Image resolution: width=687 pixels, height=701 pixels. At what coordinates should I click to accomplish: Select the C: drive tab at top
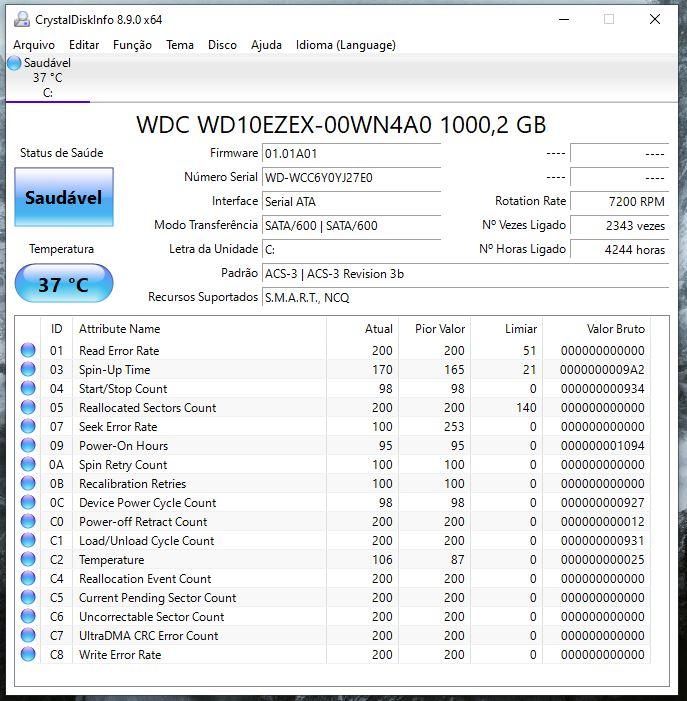(x=48, y=78)
